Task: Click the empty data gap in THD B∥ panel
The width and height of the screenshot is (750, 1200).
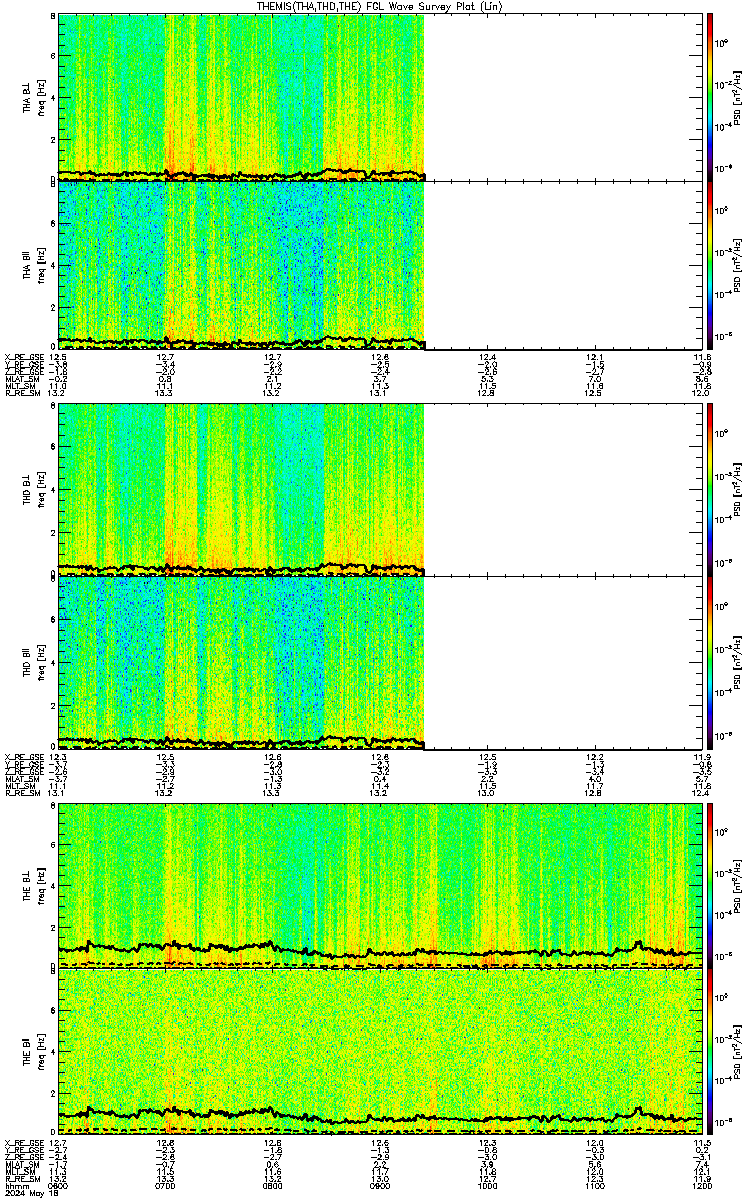Action: coord(562,661)
